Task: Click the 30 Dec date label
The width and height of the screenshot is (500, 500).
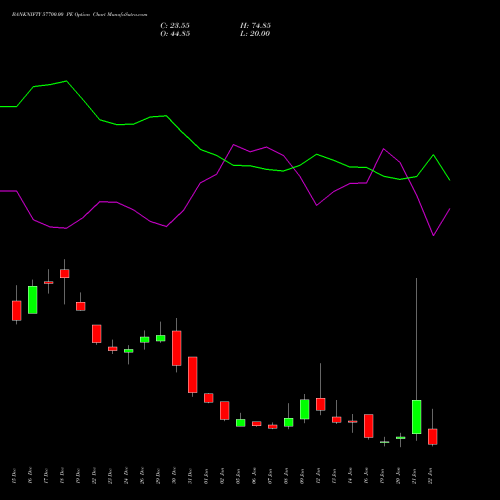Action: (x=174, y=476)
